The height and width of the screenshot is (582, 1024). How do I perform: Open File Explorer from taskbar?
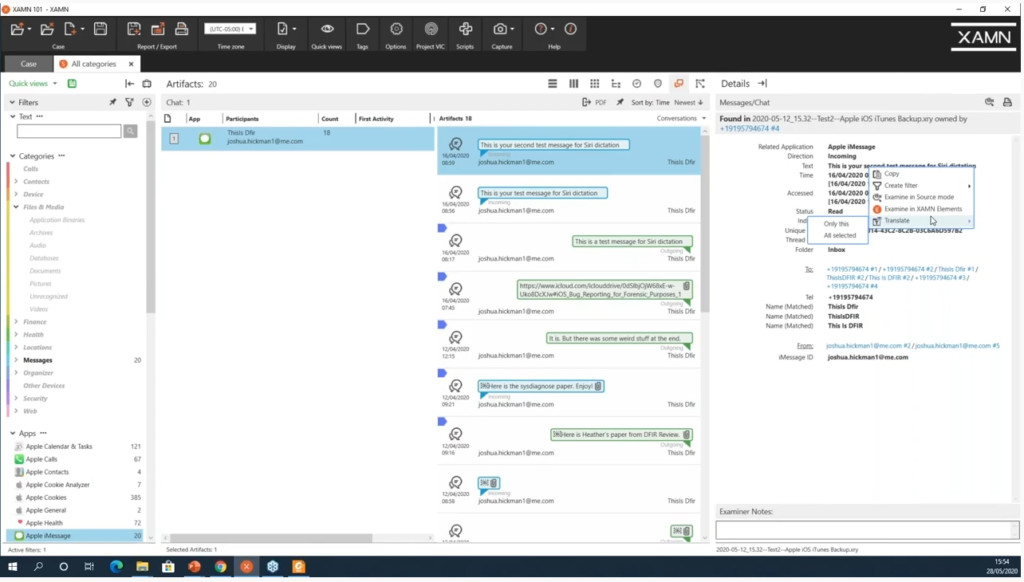coord(142,567)
